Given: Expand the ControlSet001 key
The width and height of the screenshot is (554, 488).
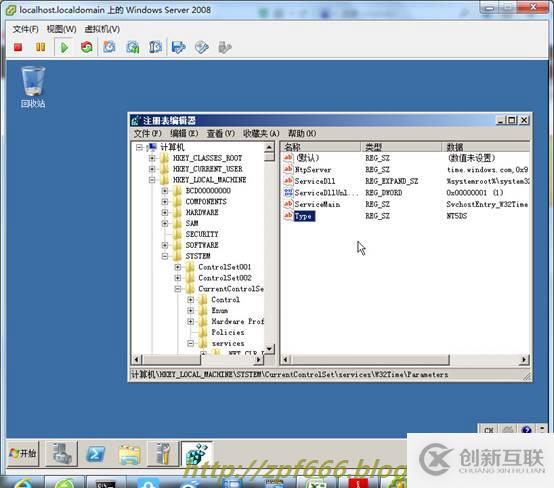Looking at the screenshot, I should 178,267.
